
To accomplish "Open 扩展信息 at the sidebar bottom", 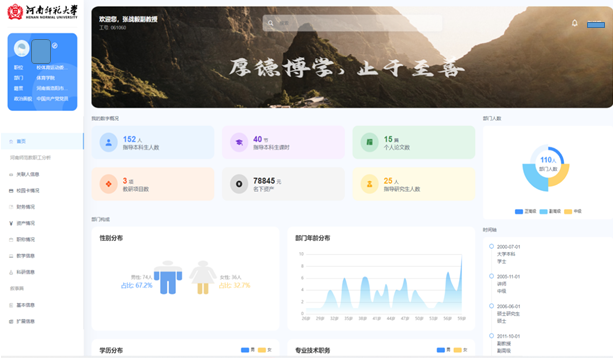I will 22,321.
